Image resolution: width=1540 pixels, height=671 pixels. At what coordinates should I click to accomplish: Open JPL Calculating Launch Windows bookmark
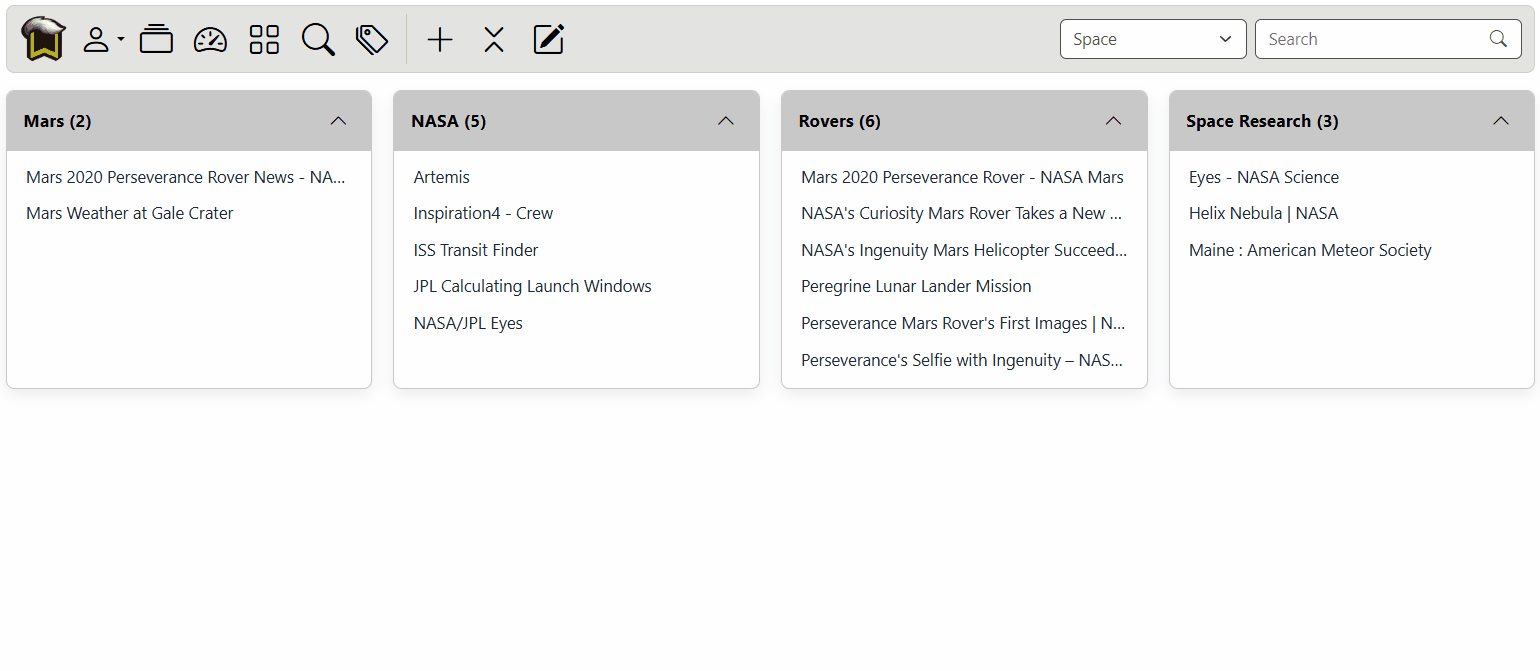tap(532, 286)
